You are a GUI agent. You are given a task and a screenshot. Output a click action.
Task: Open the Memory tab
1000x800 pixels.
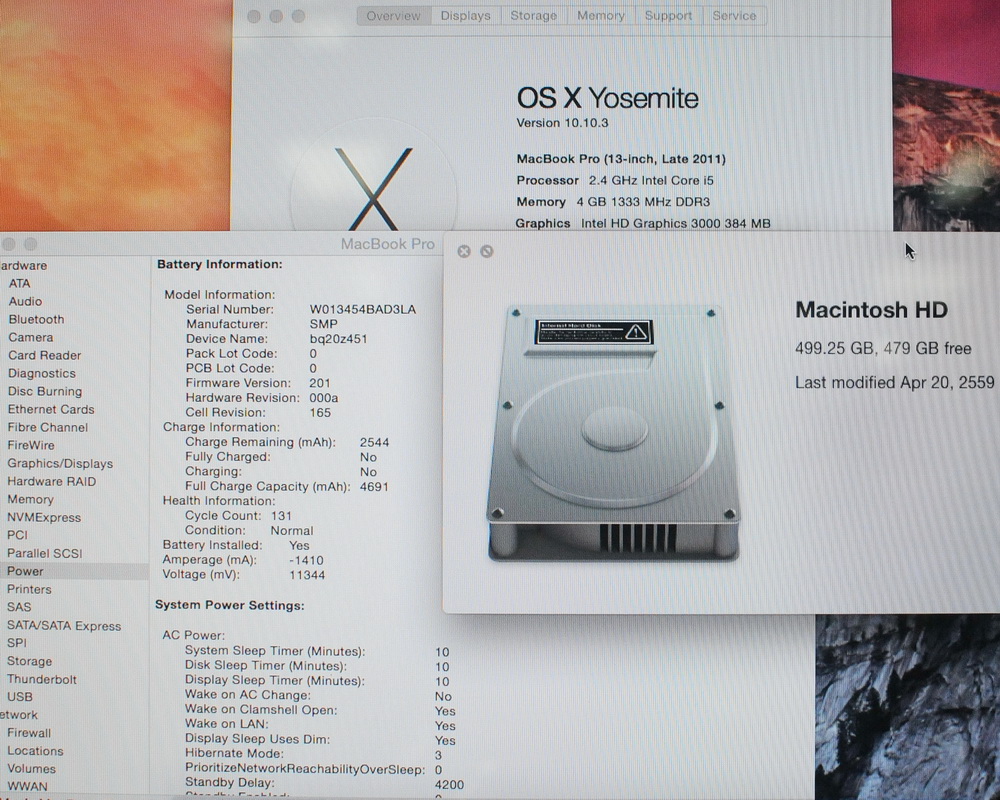click(x=601, y=16)
